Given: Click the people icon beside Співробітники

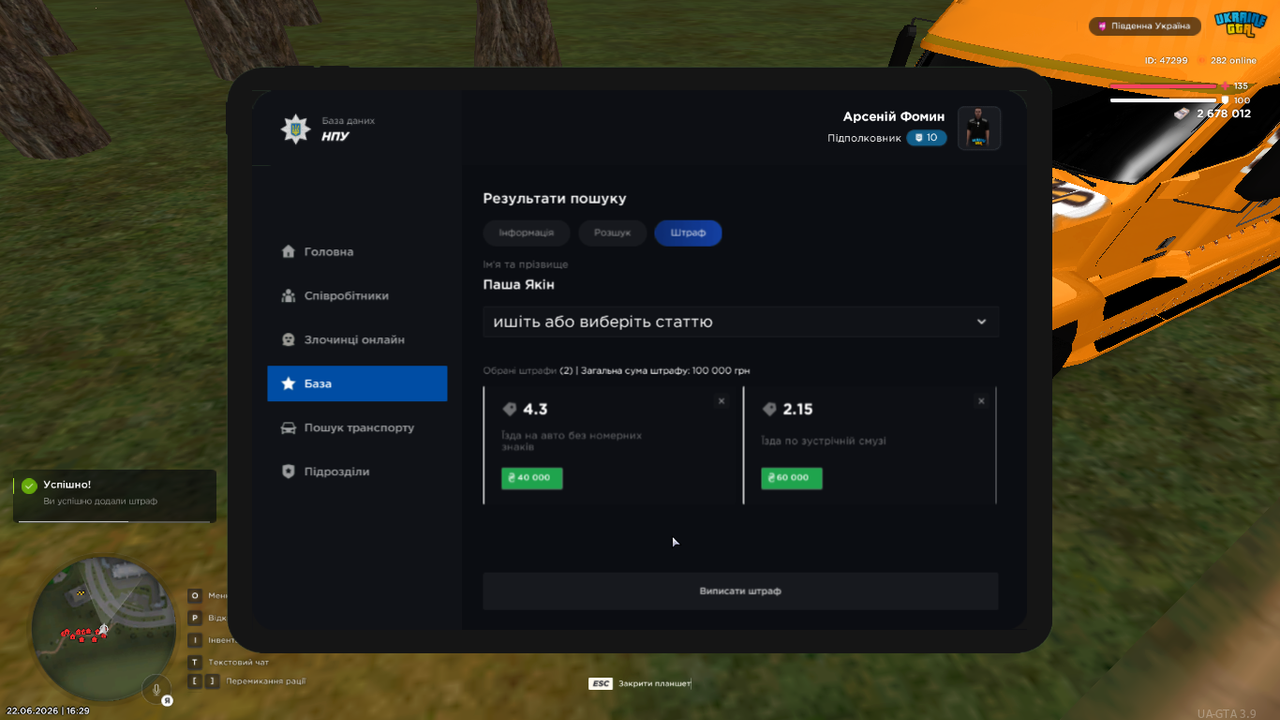Looking at the screenshot, I should pyautogui.click(x=288, y=296).
